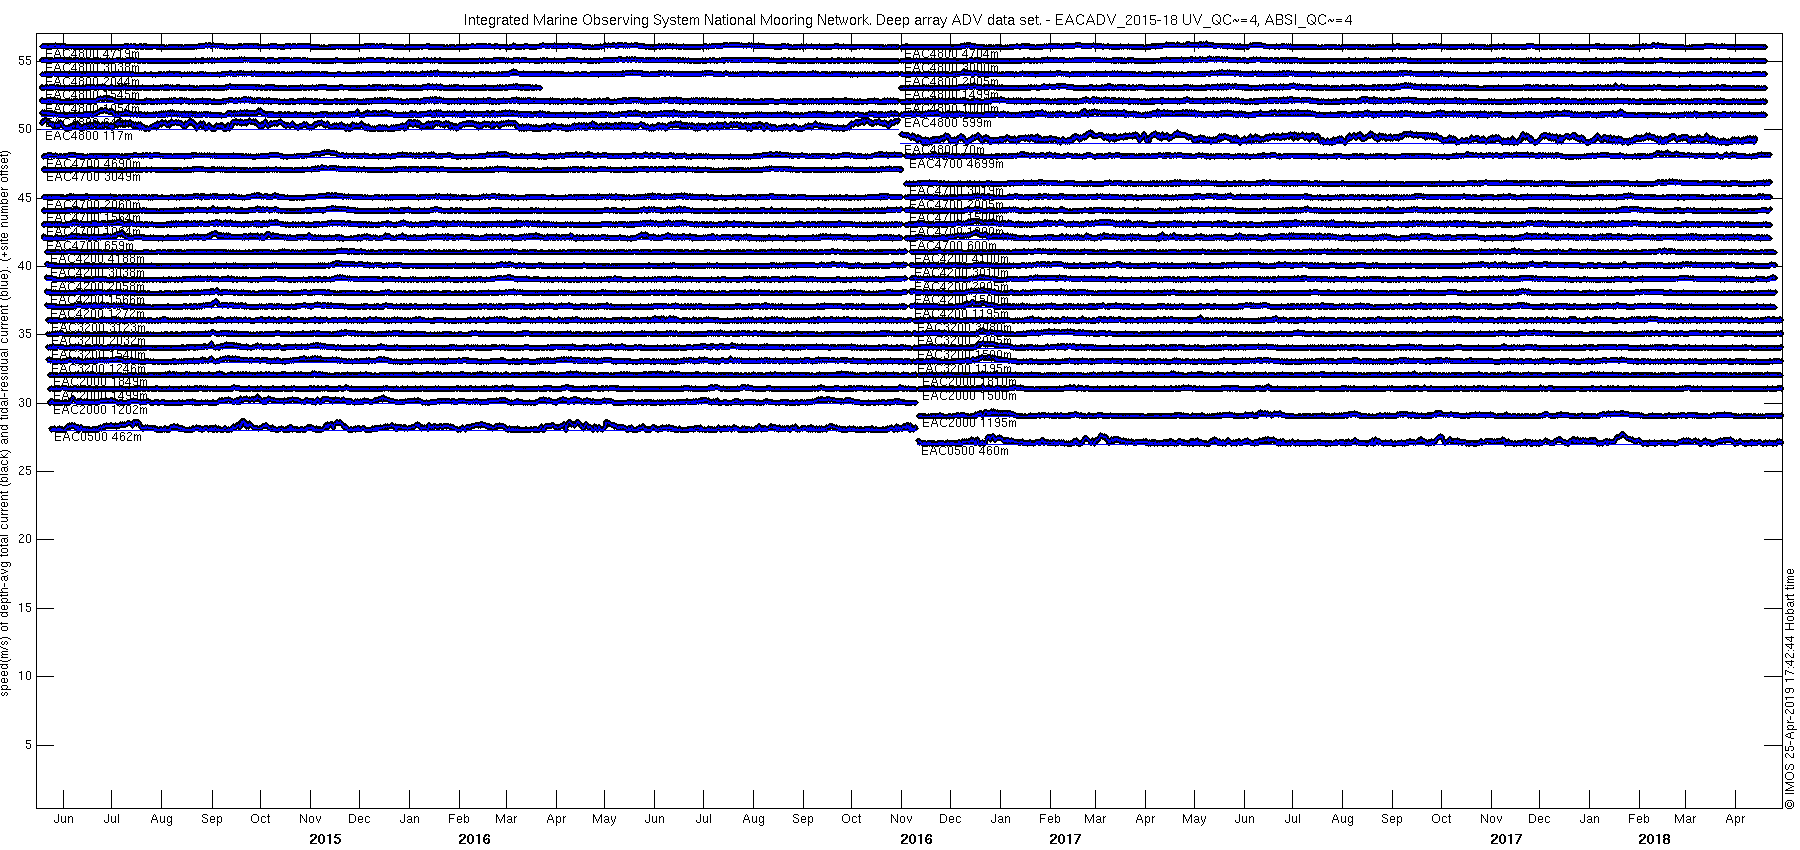This screenshot has width=1800, height=850.
Task: Click the Apr tick label beside 2018
Action: coord(1735,819)
